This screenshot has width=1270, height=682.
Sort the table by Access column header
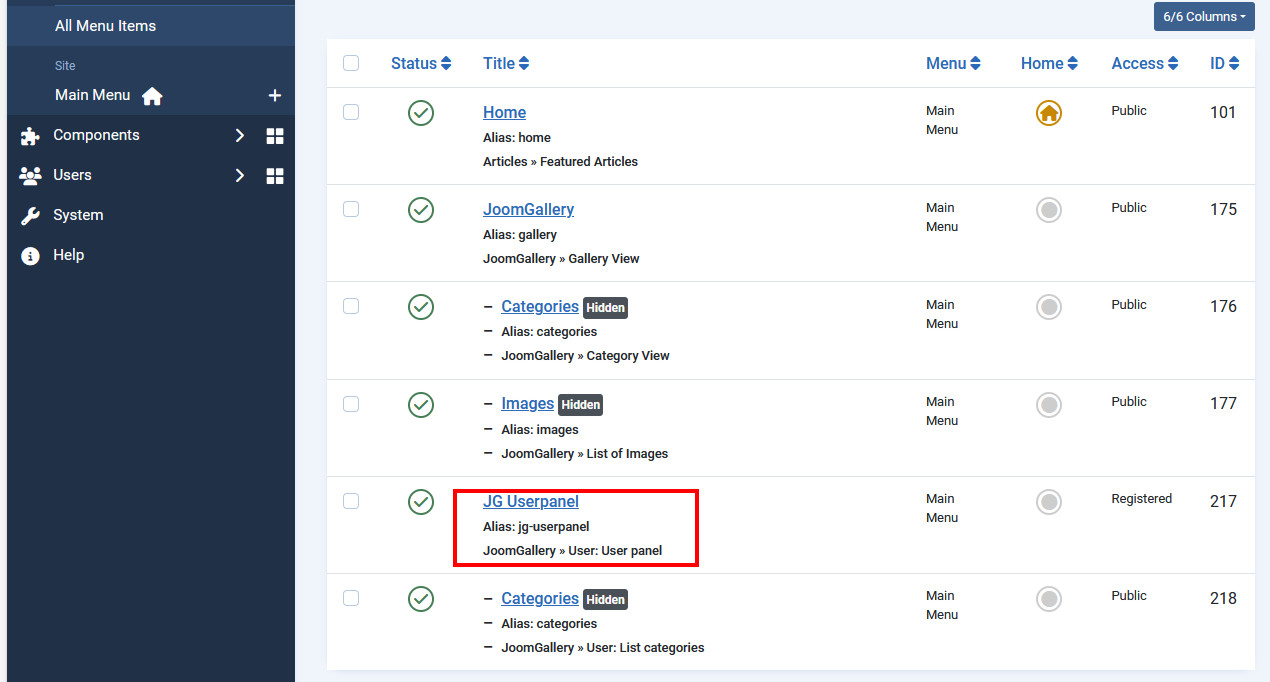1146,63
